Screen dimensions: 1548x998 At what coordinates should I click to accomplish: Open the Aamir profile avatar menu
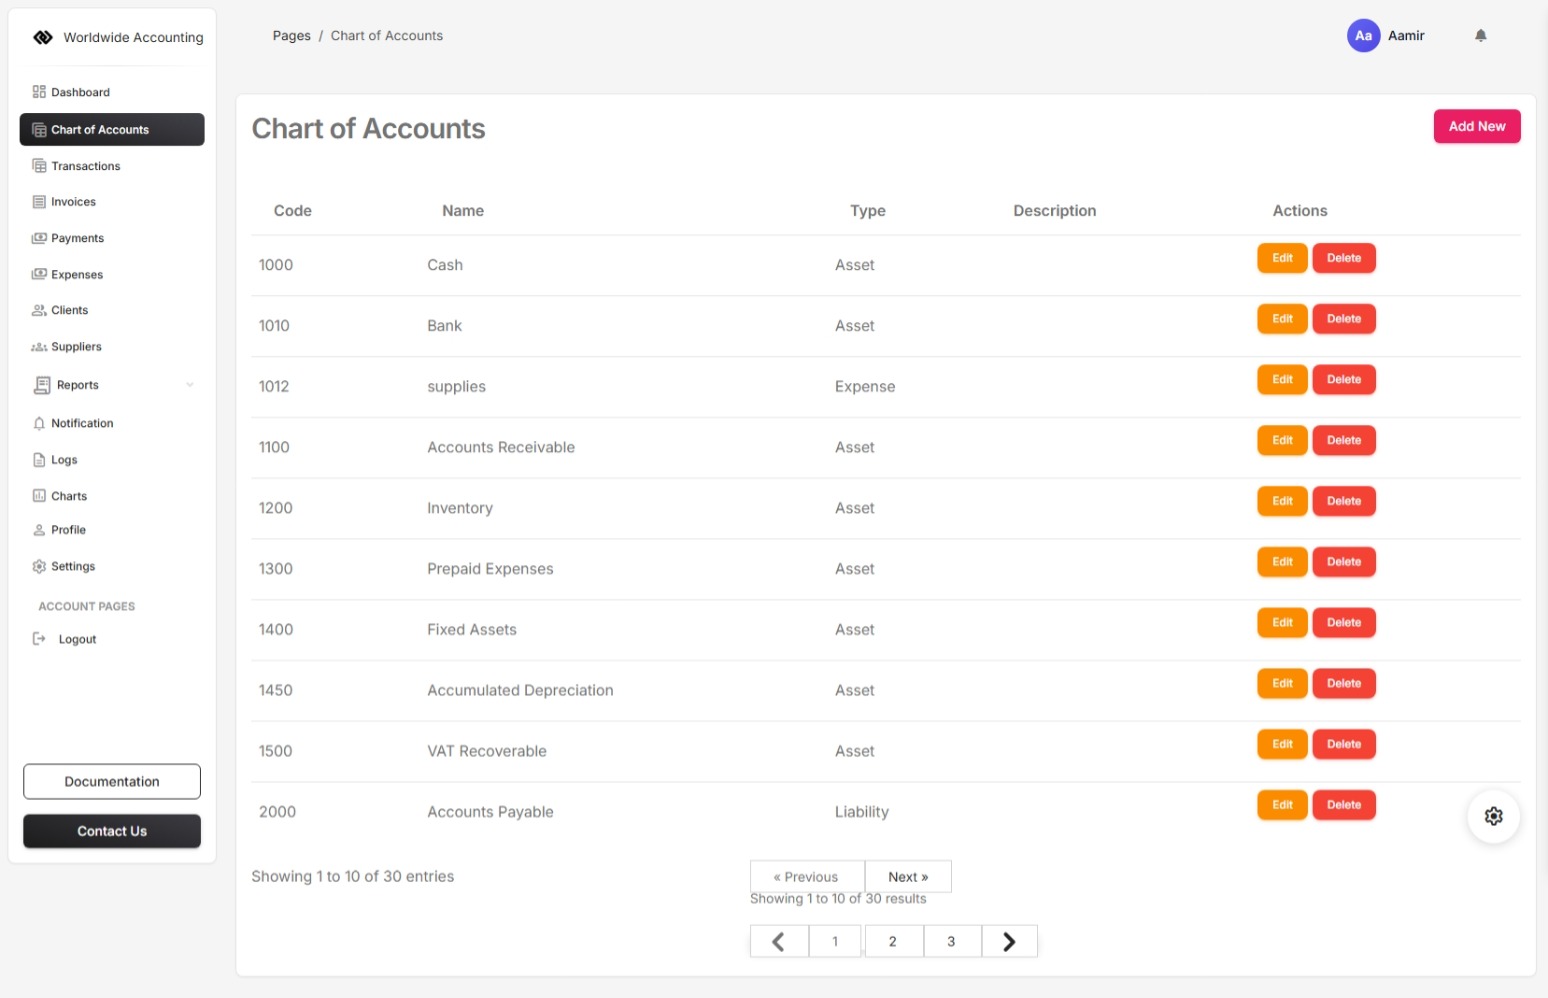coord(1363,35)
